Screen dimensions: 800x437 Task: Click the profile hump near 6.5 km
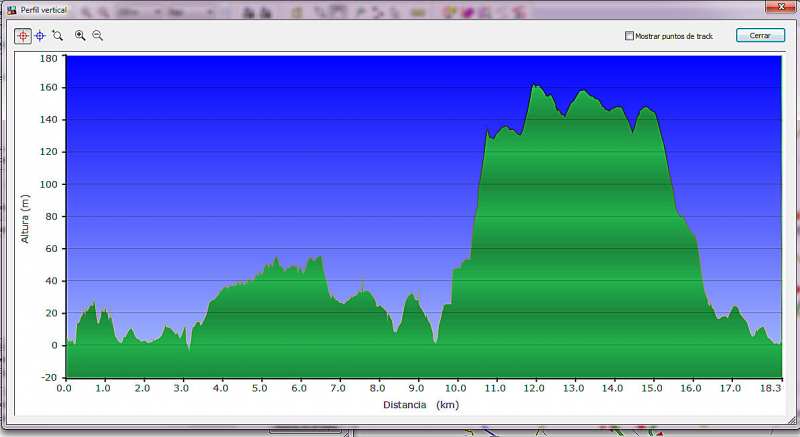pos(319,258)
